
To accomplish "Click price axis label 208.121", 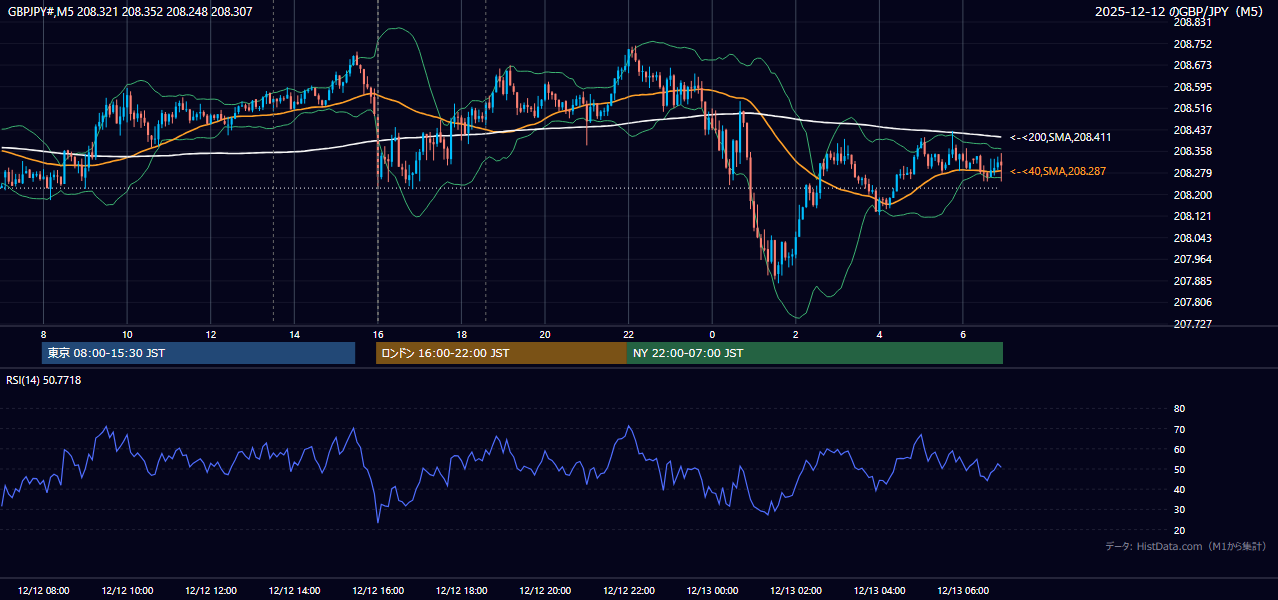I will (1192, 216).
